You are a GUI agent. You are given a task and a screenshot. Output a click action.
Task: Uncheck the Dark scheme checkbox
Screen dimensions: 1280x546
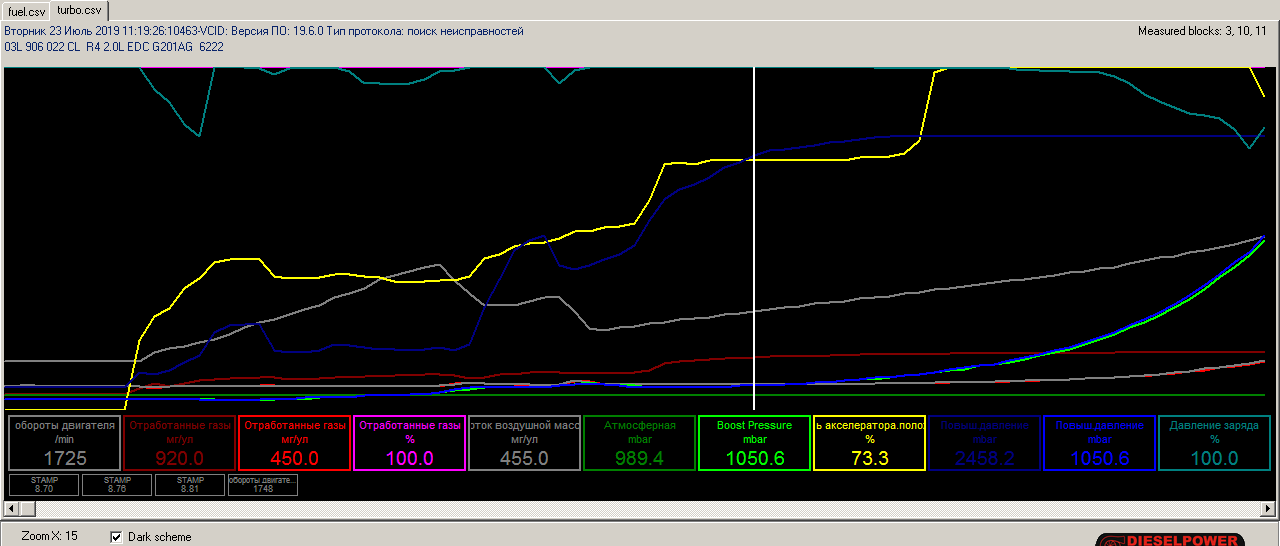pyautogui.click(x=116, y=537)
